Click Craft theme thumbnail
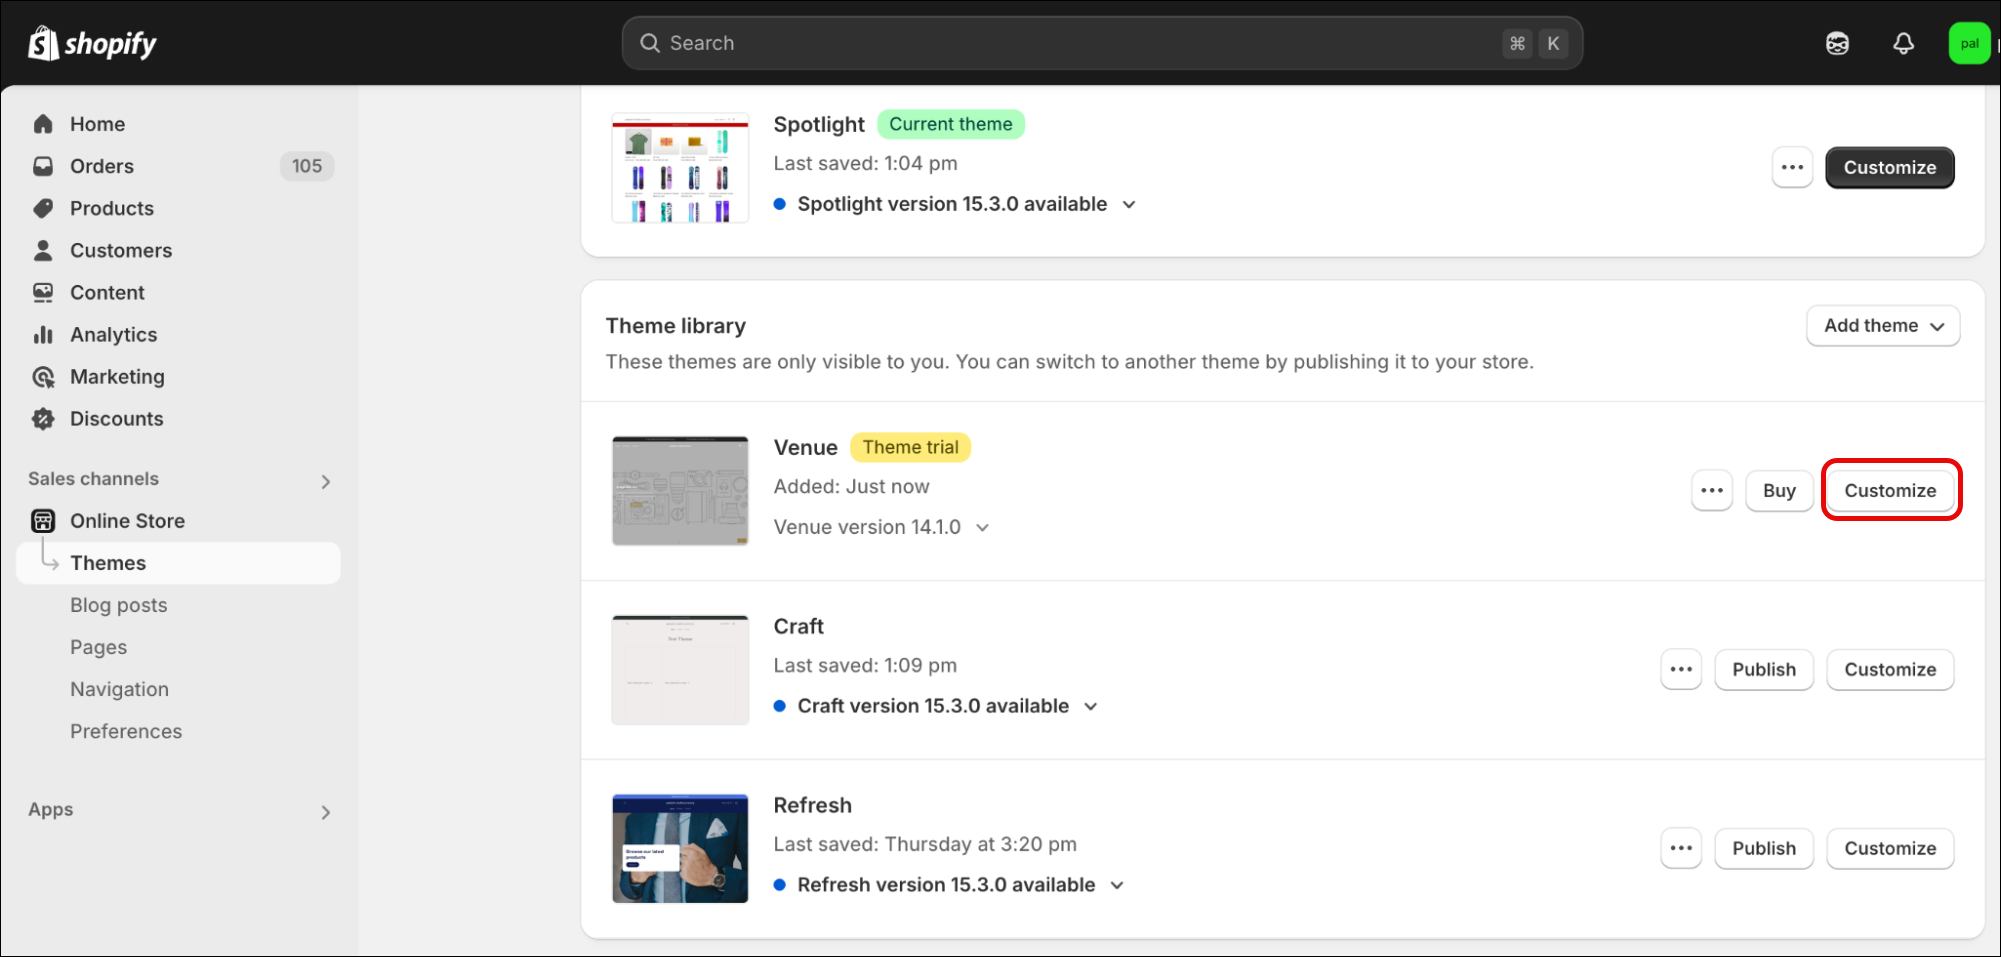 point(680,670)
